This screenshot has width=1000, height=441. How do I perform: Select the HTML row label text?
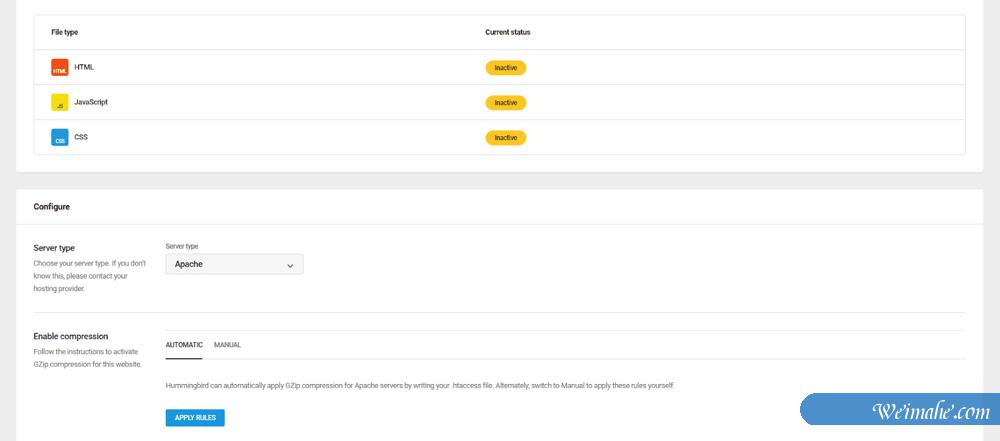[84, 67]
